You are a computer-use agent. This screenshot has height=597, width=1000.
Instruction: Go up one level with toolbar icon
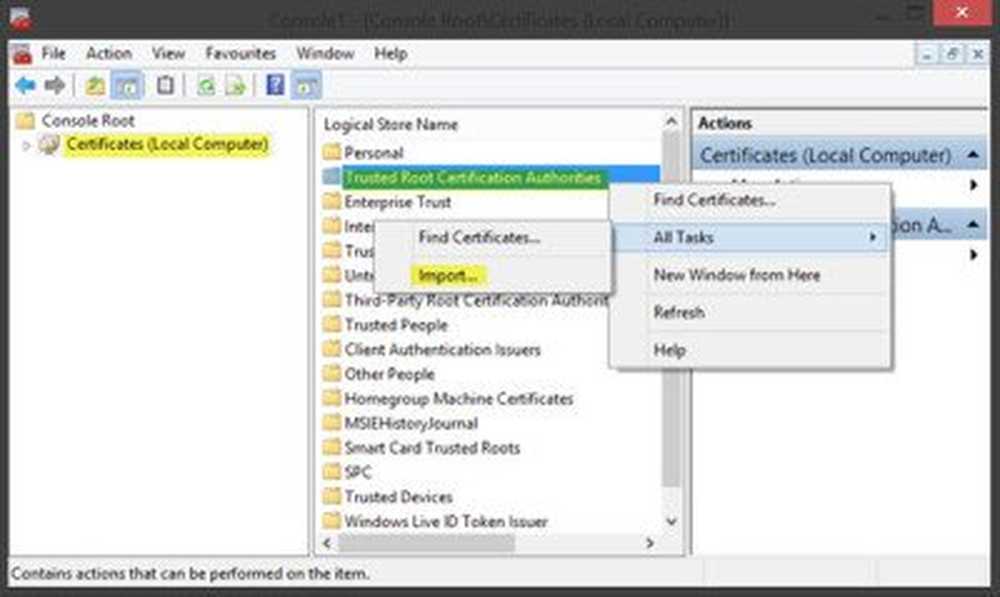pos(95,85)
